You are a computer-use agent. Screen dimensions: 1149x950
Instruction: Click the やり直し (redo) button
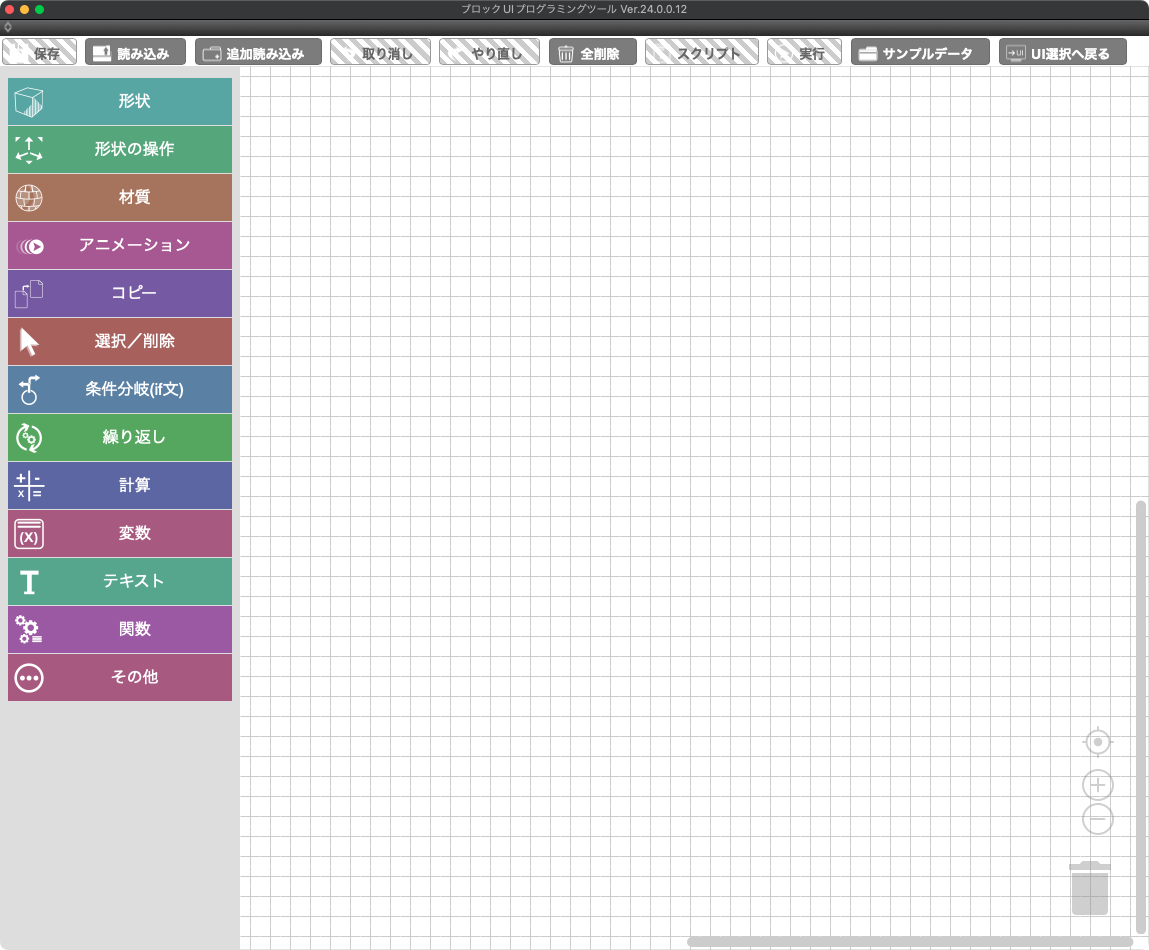489,53
